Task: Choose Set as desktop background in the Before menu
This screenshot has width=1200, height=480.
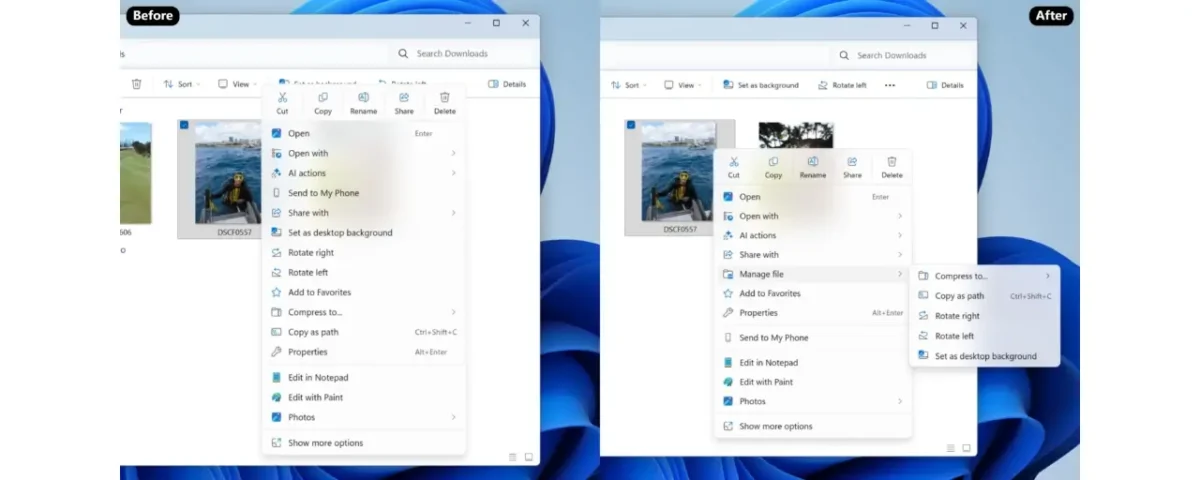Action: (364, 233)
